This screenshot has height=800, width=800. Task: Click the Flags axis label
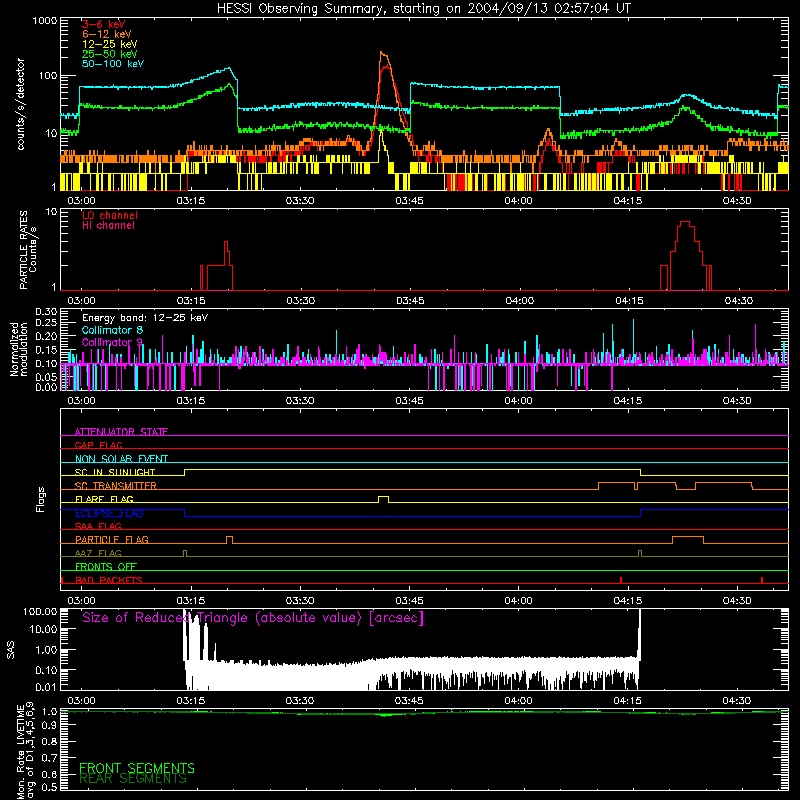40,499
